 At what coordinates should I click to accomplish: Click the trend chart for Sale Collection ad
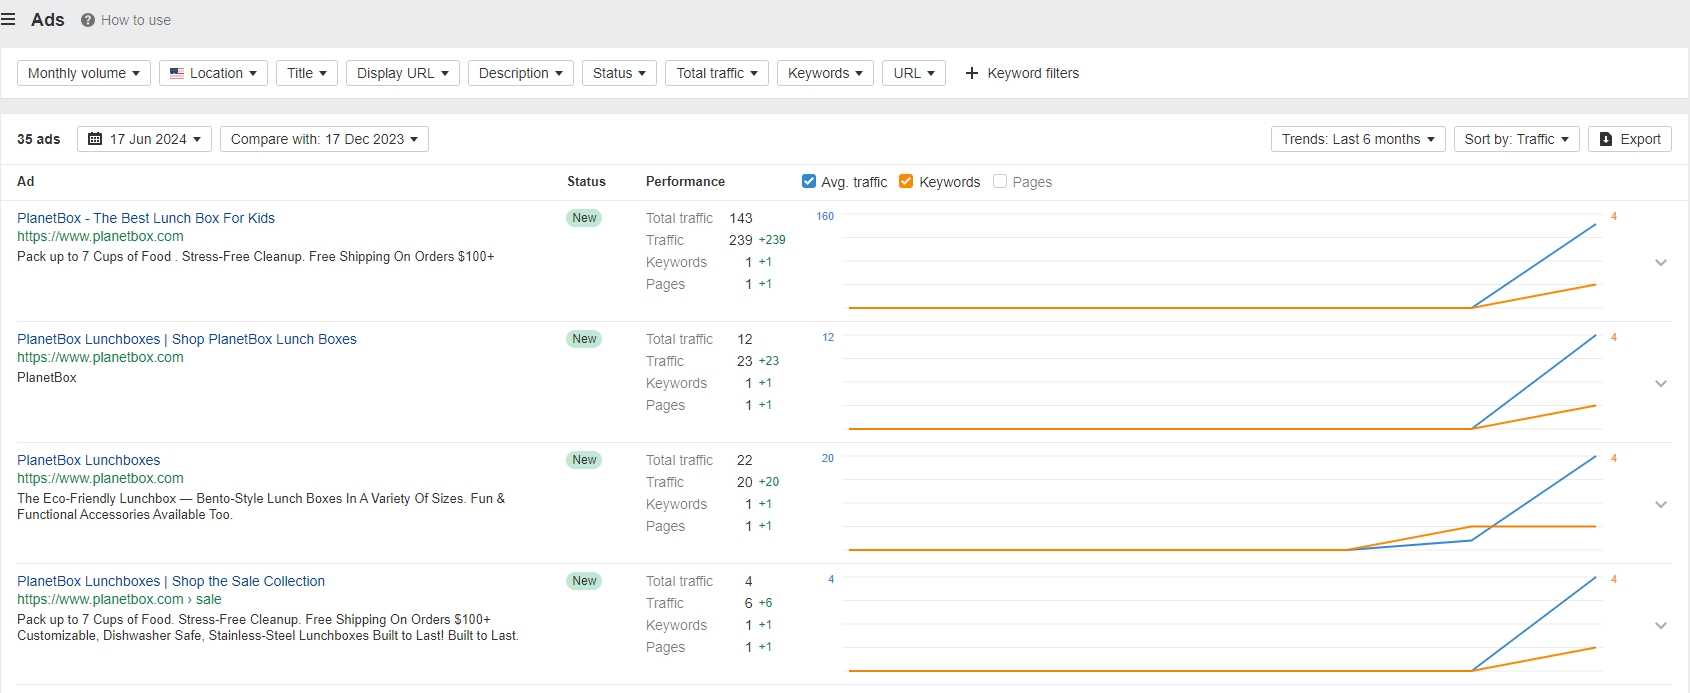point(1221,625)
